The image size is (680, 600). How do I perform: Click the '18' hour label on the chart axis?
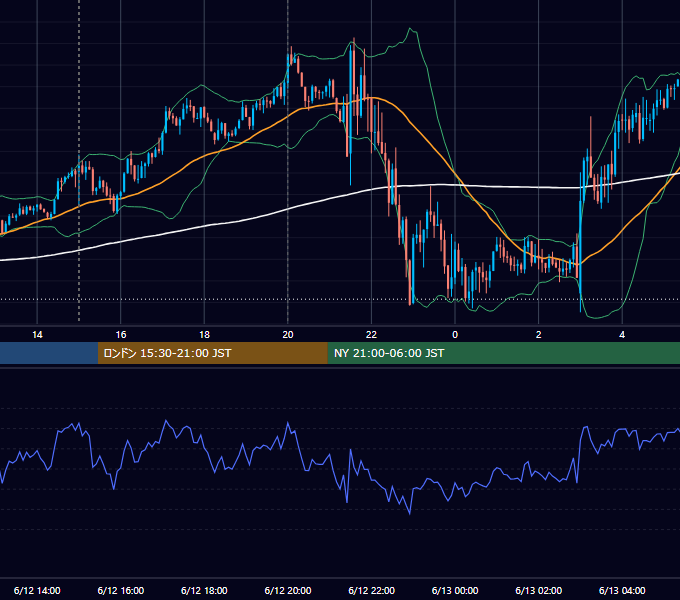tap(204, 335)
